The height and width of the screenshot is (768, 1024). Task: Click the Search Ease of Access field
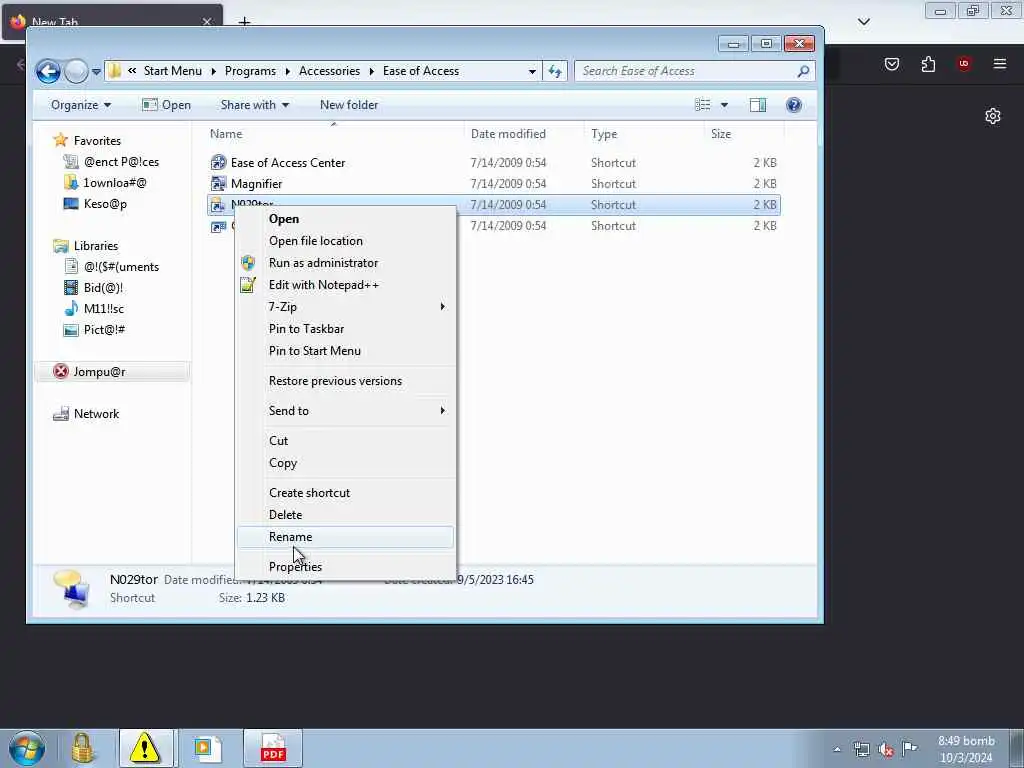694,71
